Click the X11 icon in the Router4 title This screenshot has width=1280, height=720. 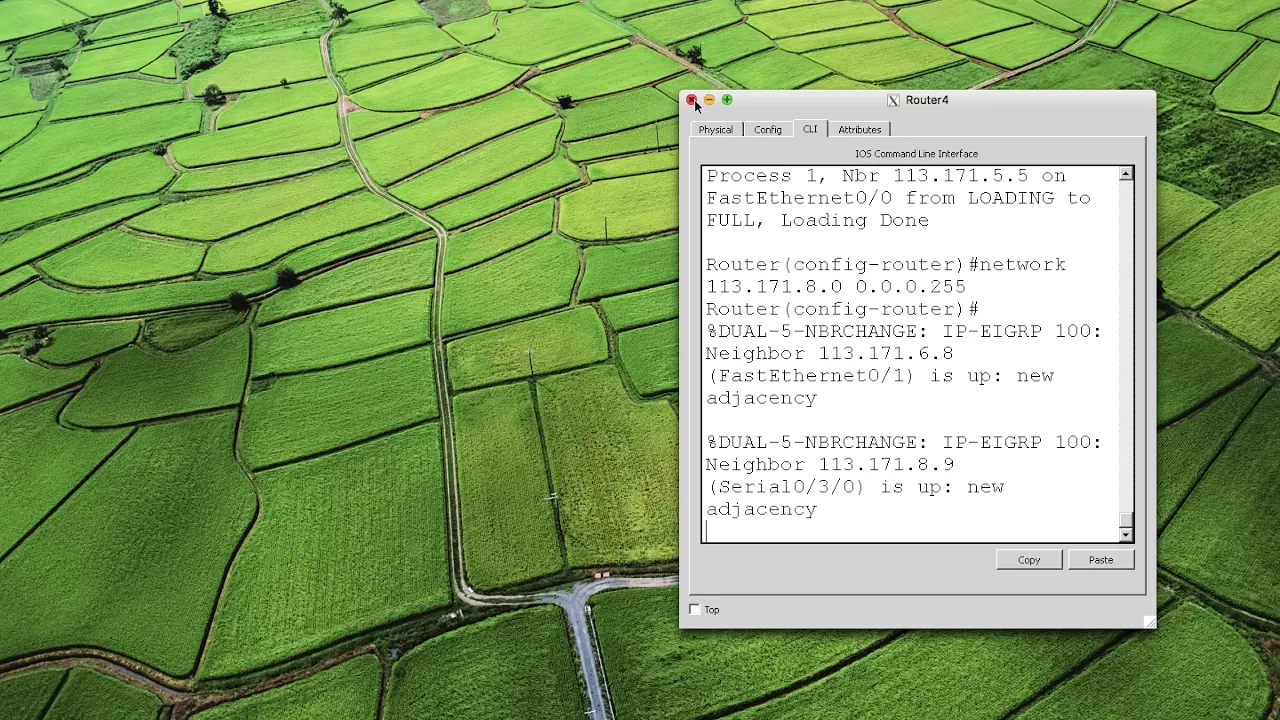point(893,100)
